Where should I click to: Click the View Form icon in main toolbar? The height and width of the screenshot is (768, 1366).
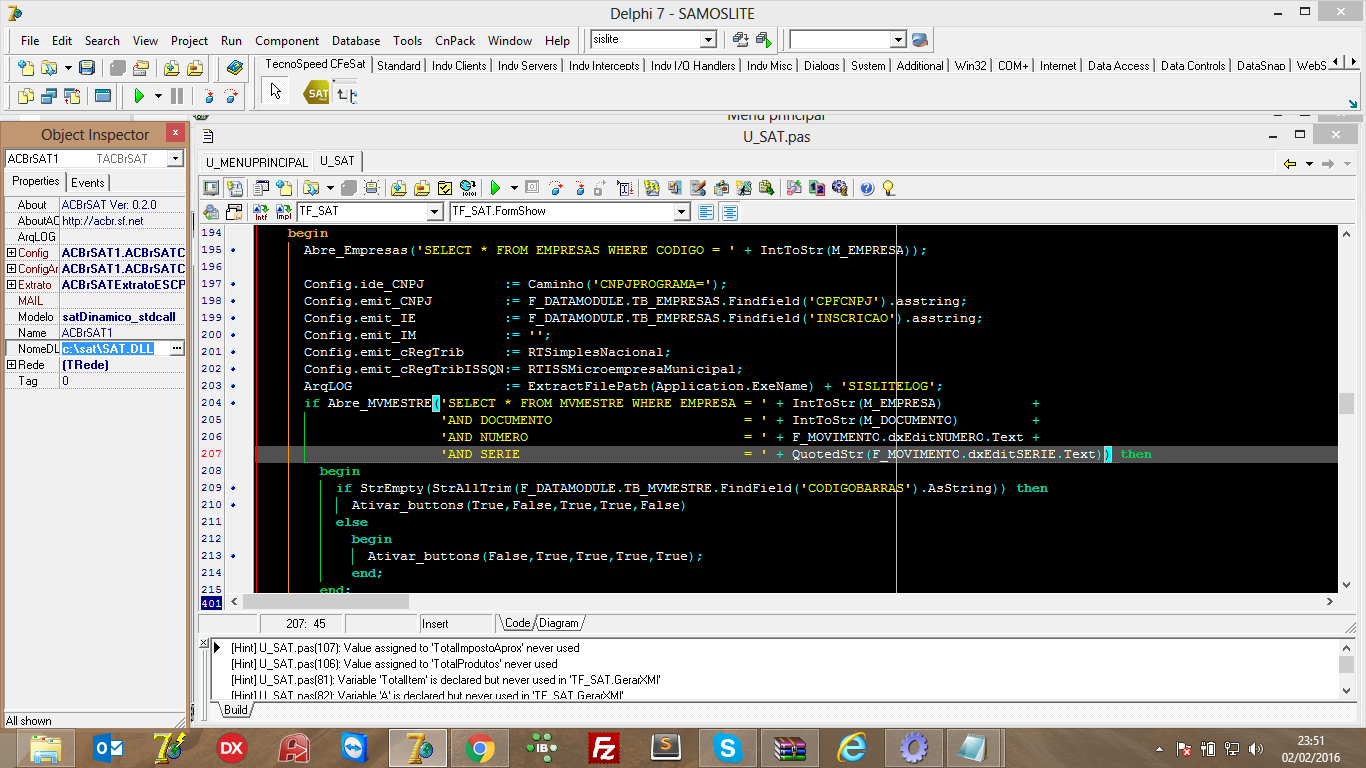[49, 96]
